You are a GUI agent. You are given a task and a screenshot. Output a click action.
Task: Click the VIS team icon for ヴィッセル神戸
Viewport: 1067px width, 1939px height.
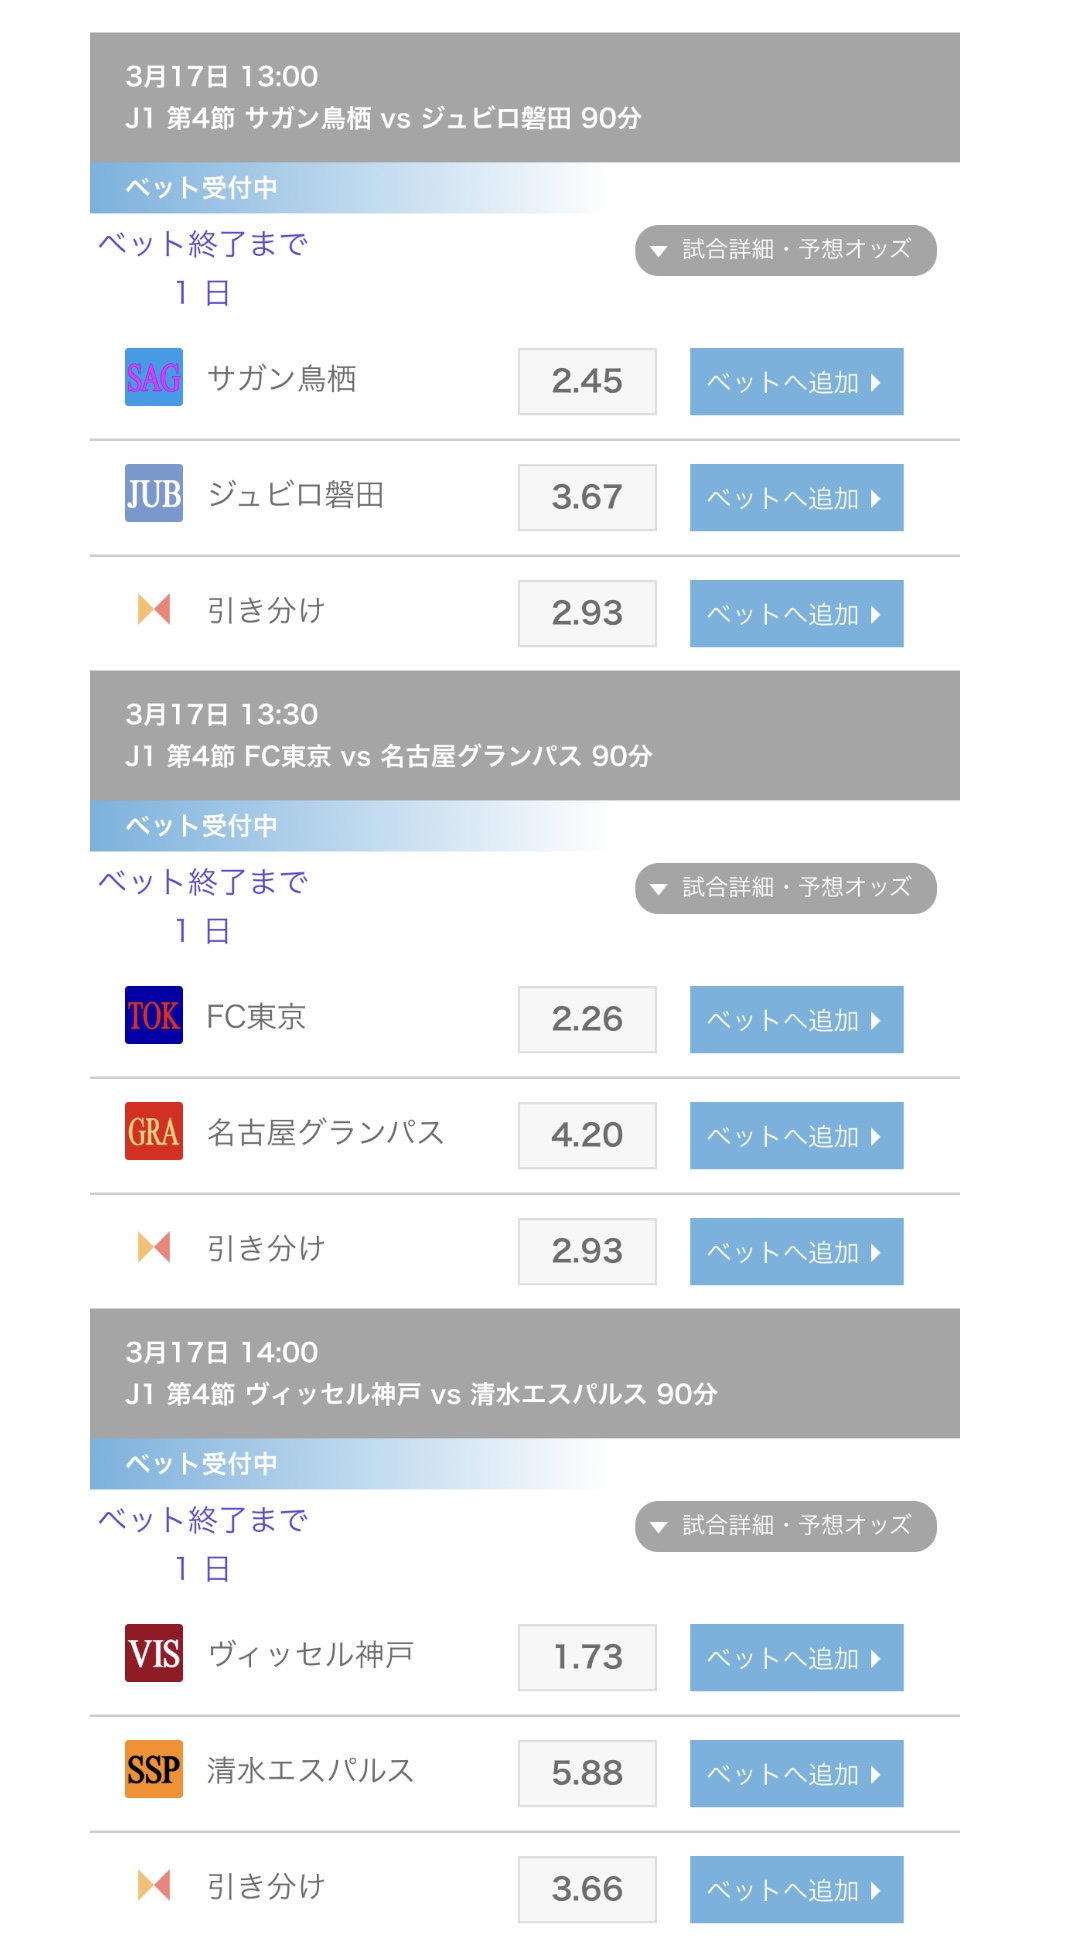(153, 1653)
